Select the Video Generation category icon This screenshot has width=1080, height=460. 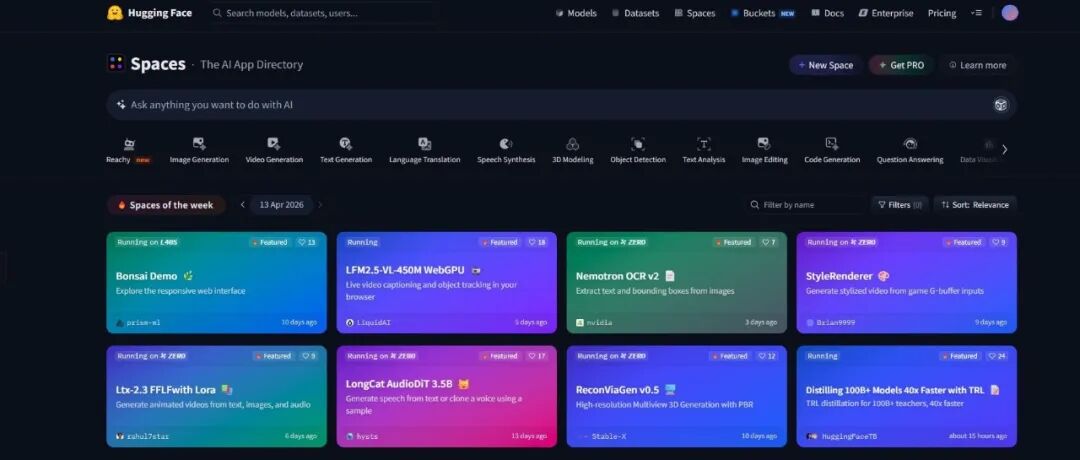(274, 143)
